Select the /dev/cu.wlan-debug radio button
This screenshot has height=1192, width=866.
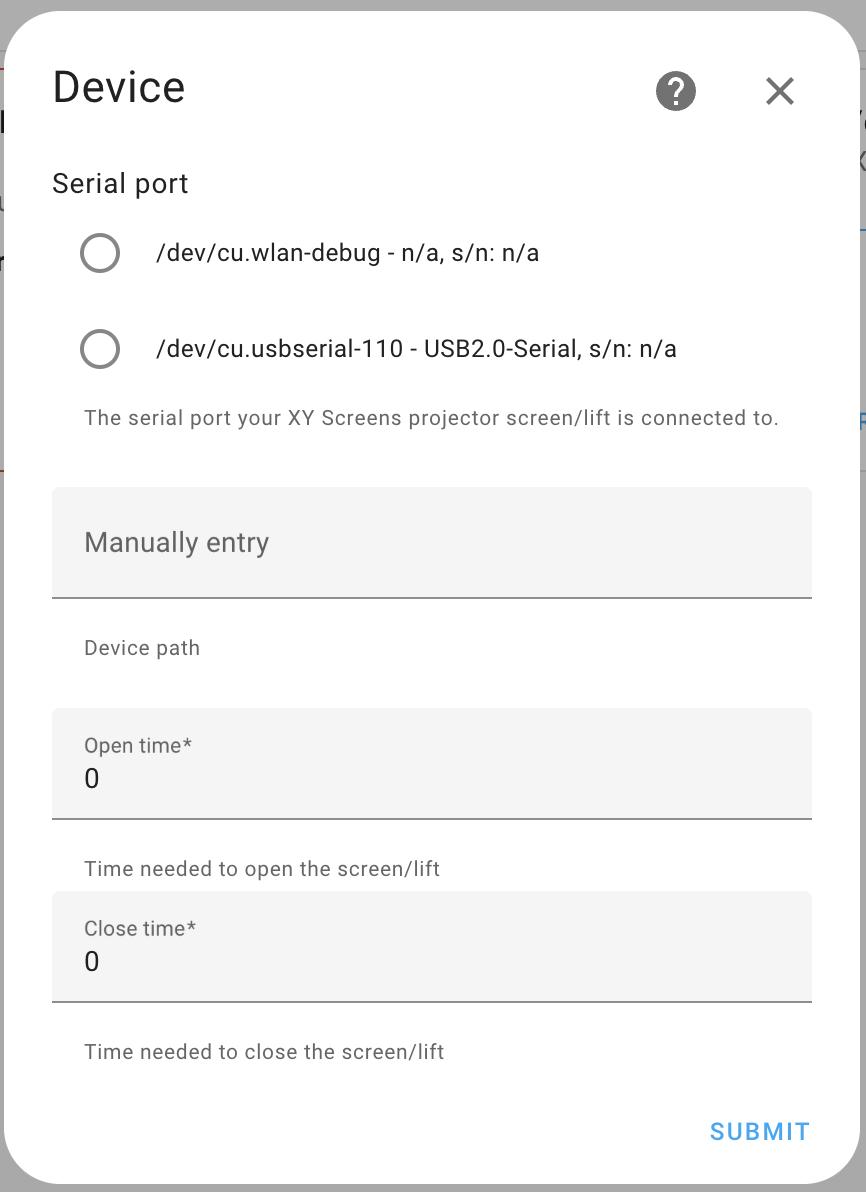coord(100,253)
